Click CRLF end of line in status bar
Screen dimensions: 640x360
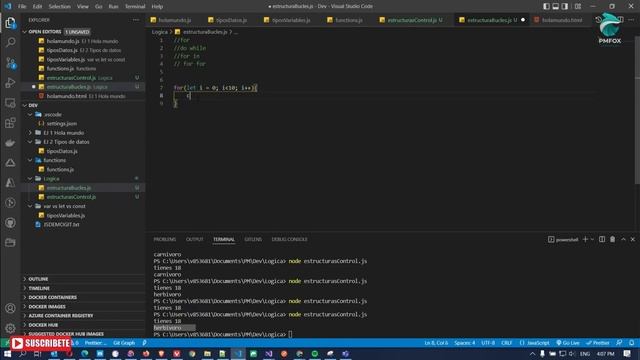click(507, 343)
